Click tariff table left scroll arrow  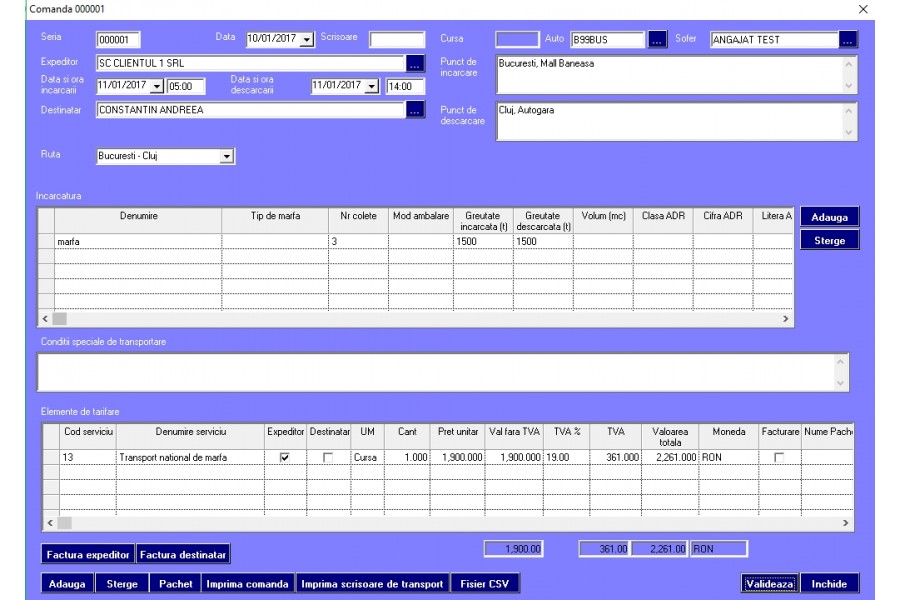(x=50, y=522)
